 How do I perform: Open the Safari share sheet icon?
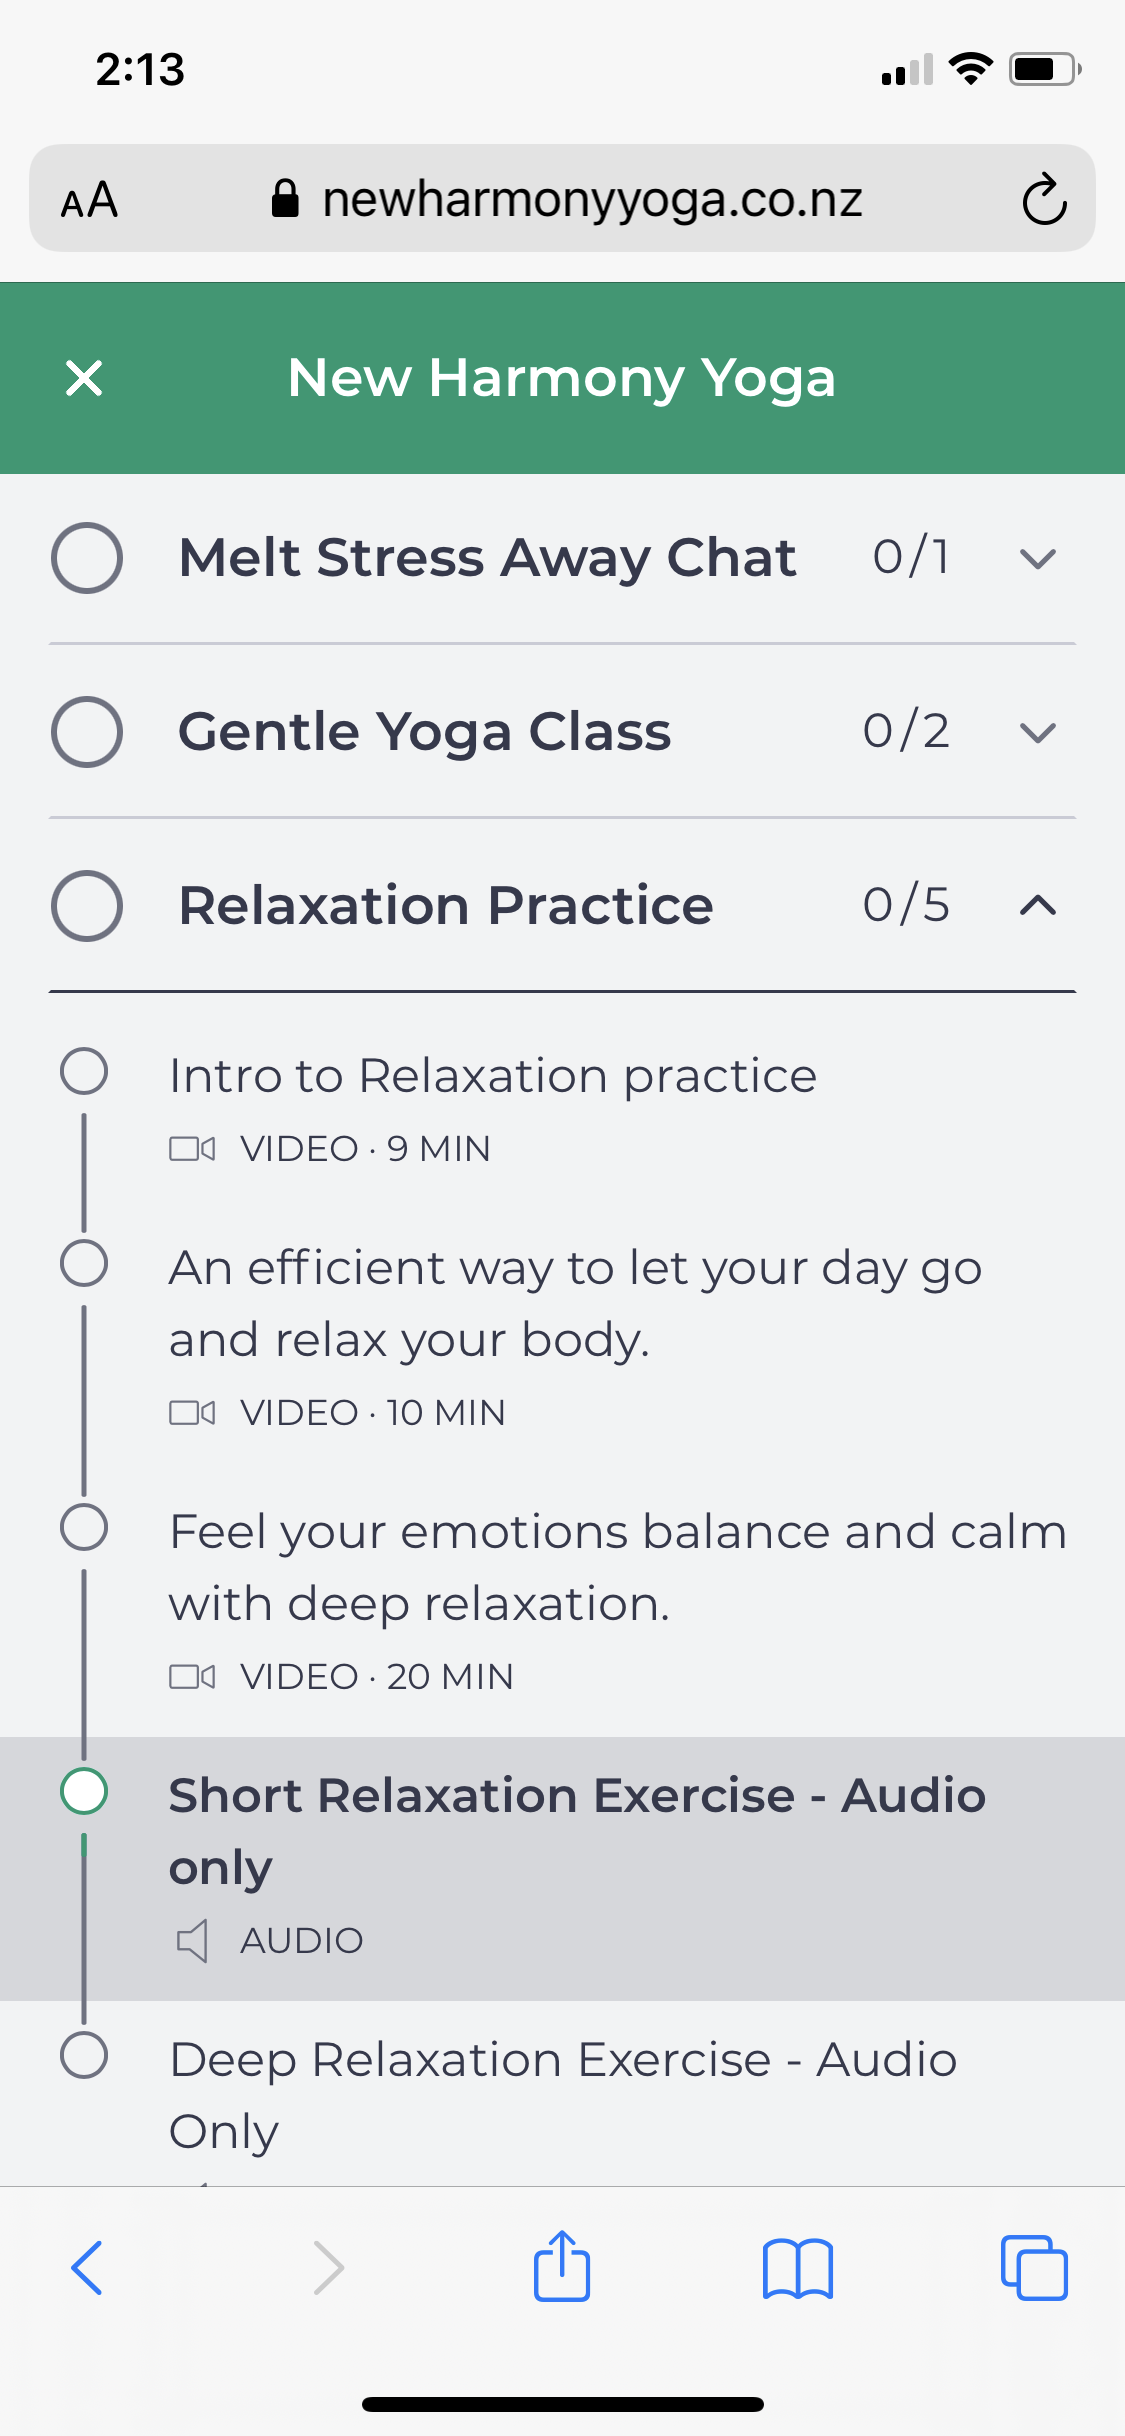562,2267
